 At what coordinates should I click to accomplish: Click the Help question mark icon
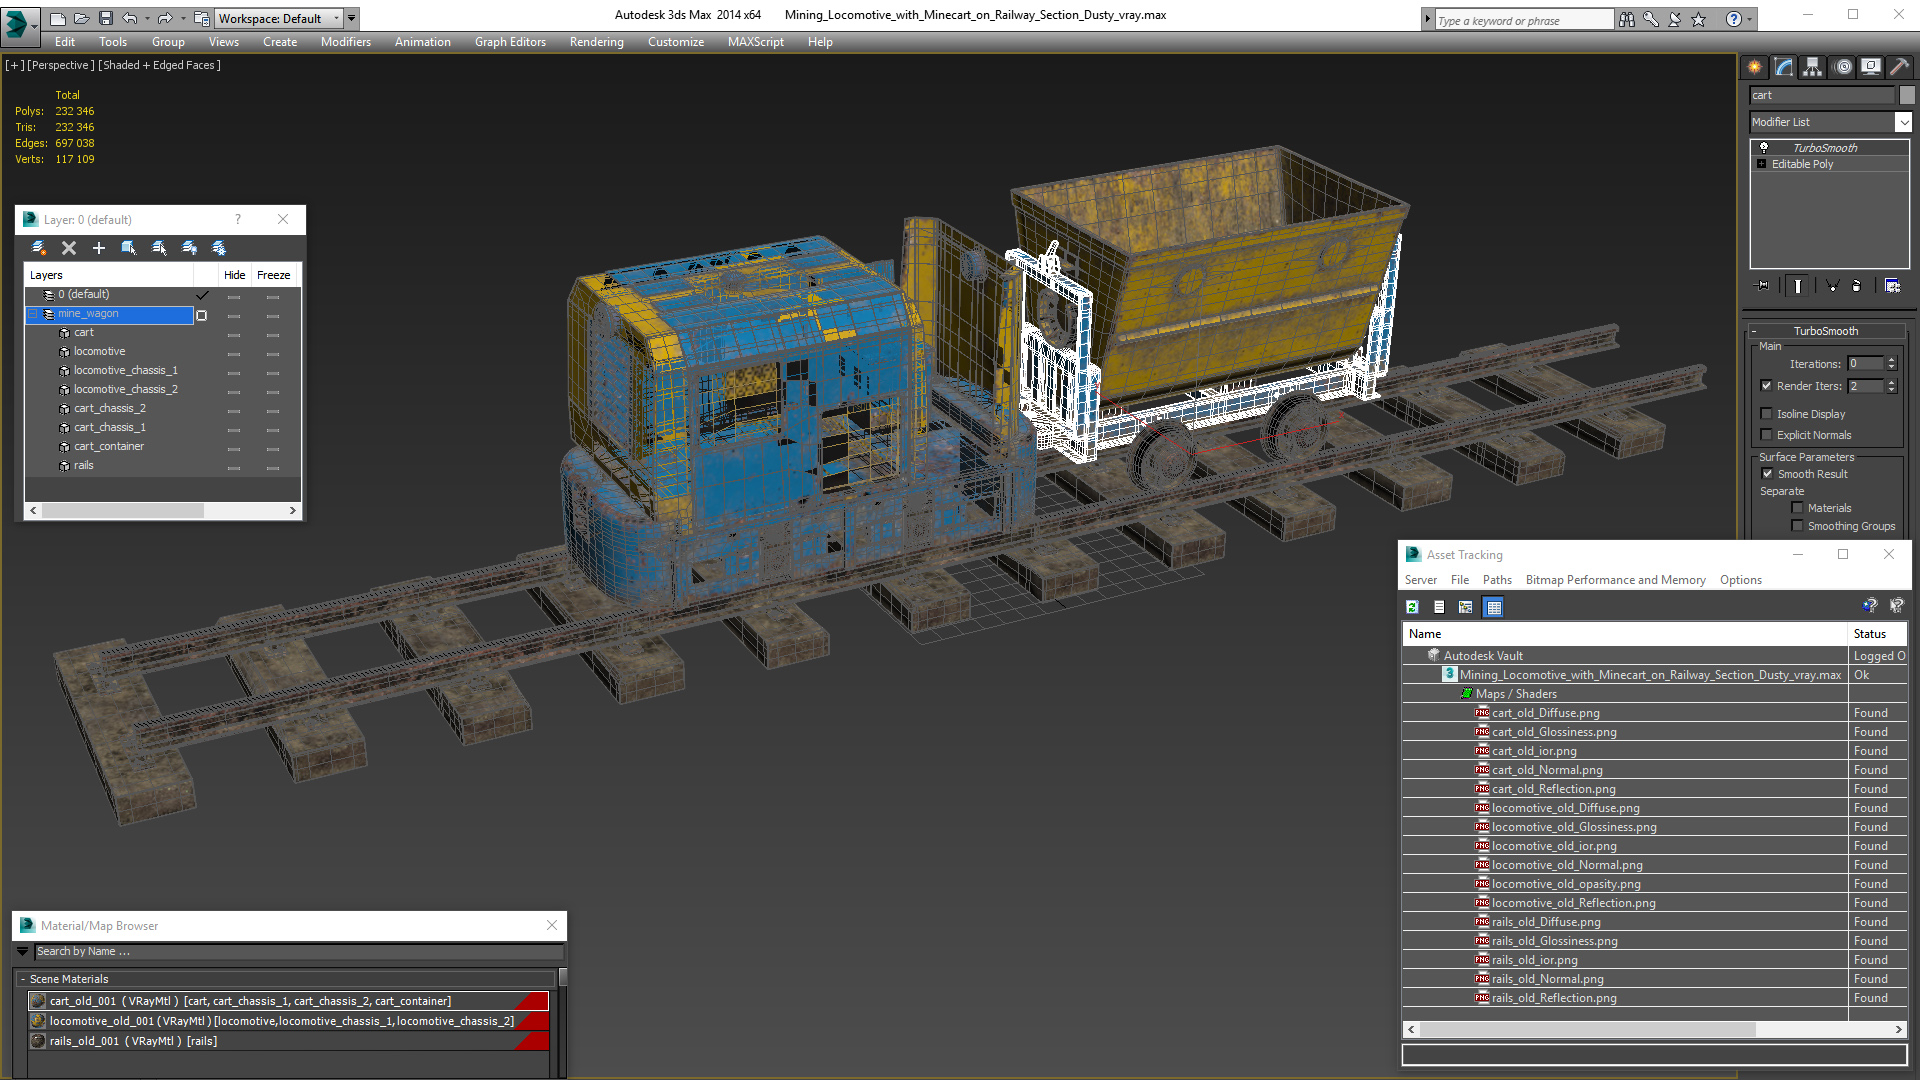click(x=1734, y=19)
